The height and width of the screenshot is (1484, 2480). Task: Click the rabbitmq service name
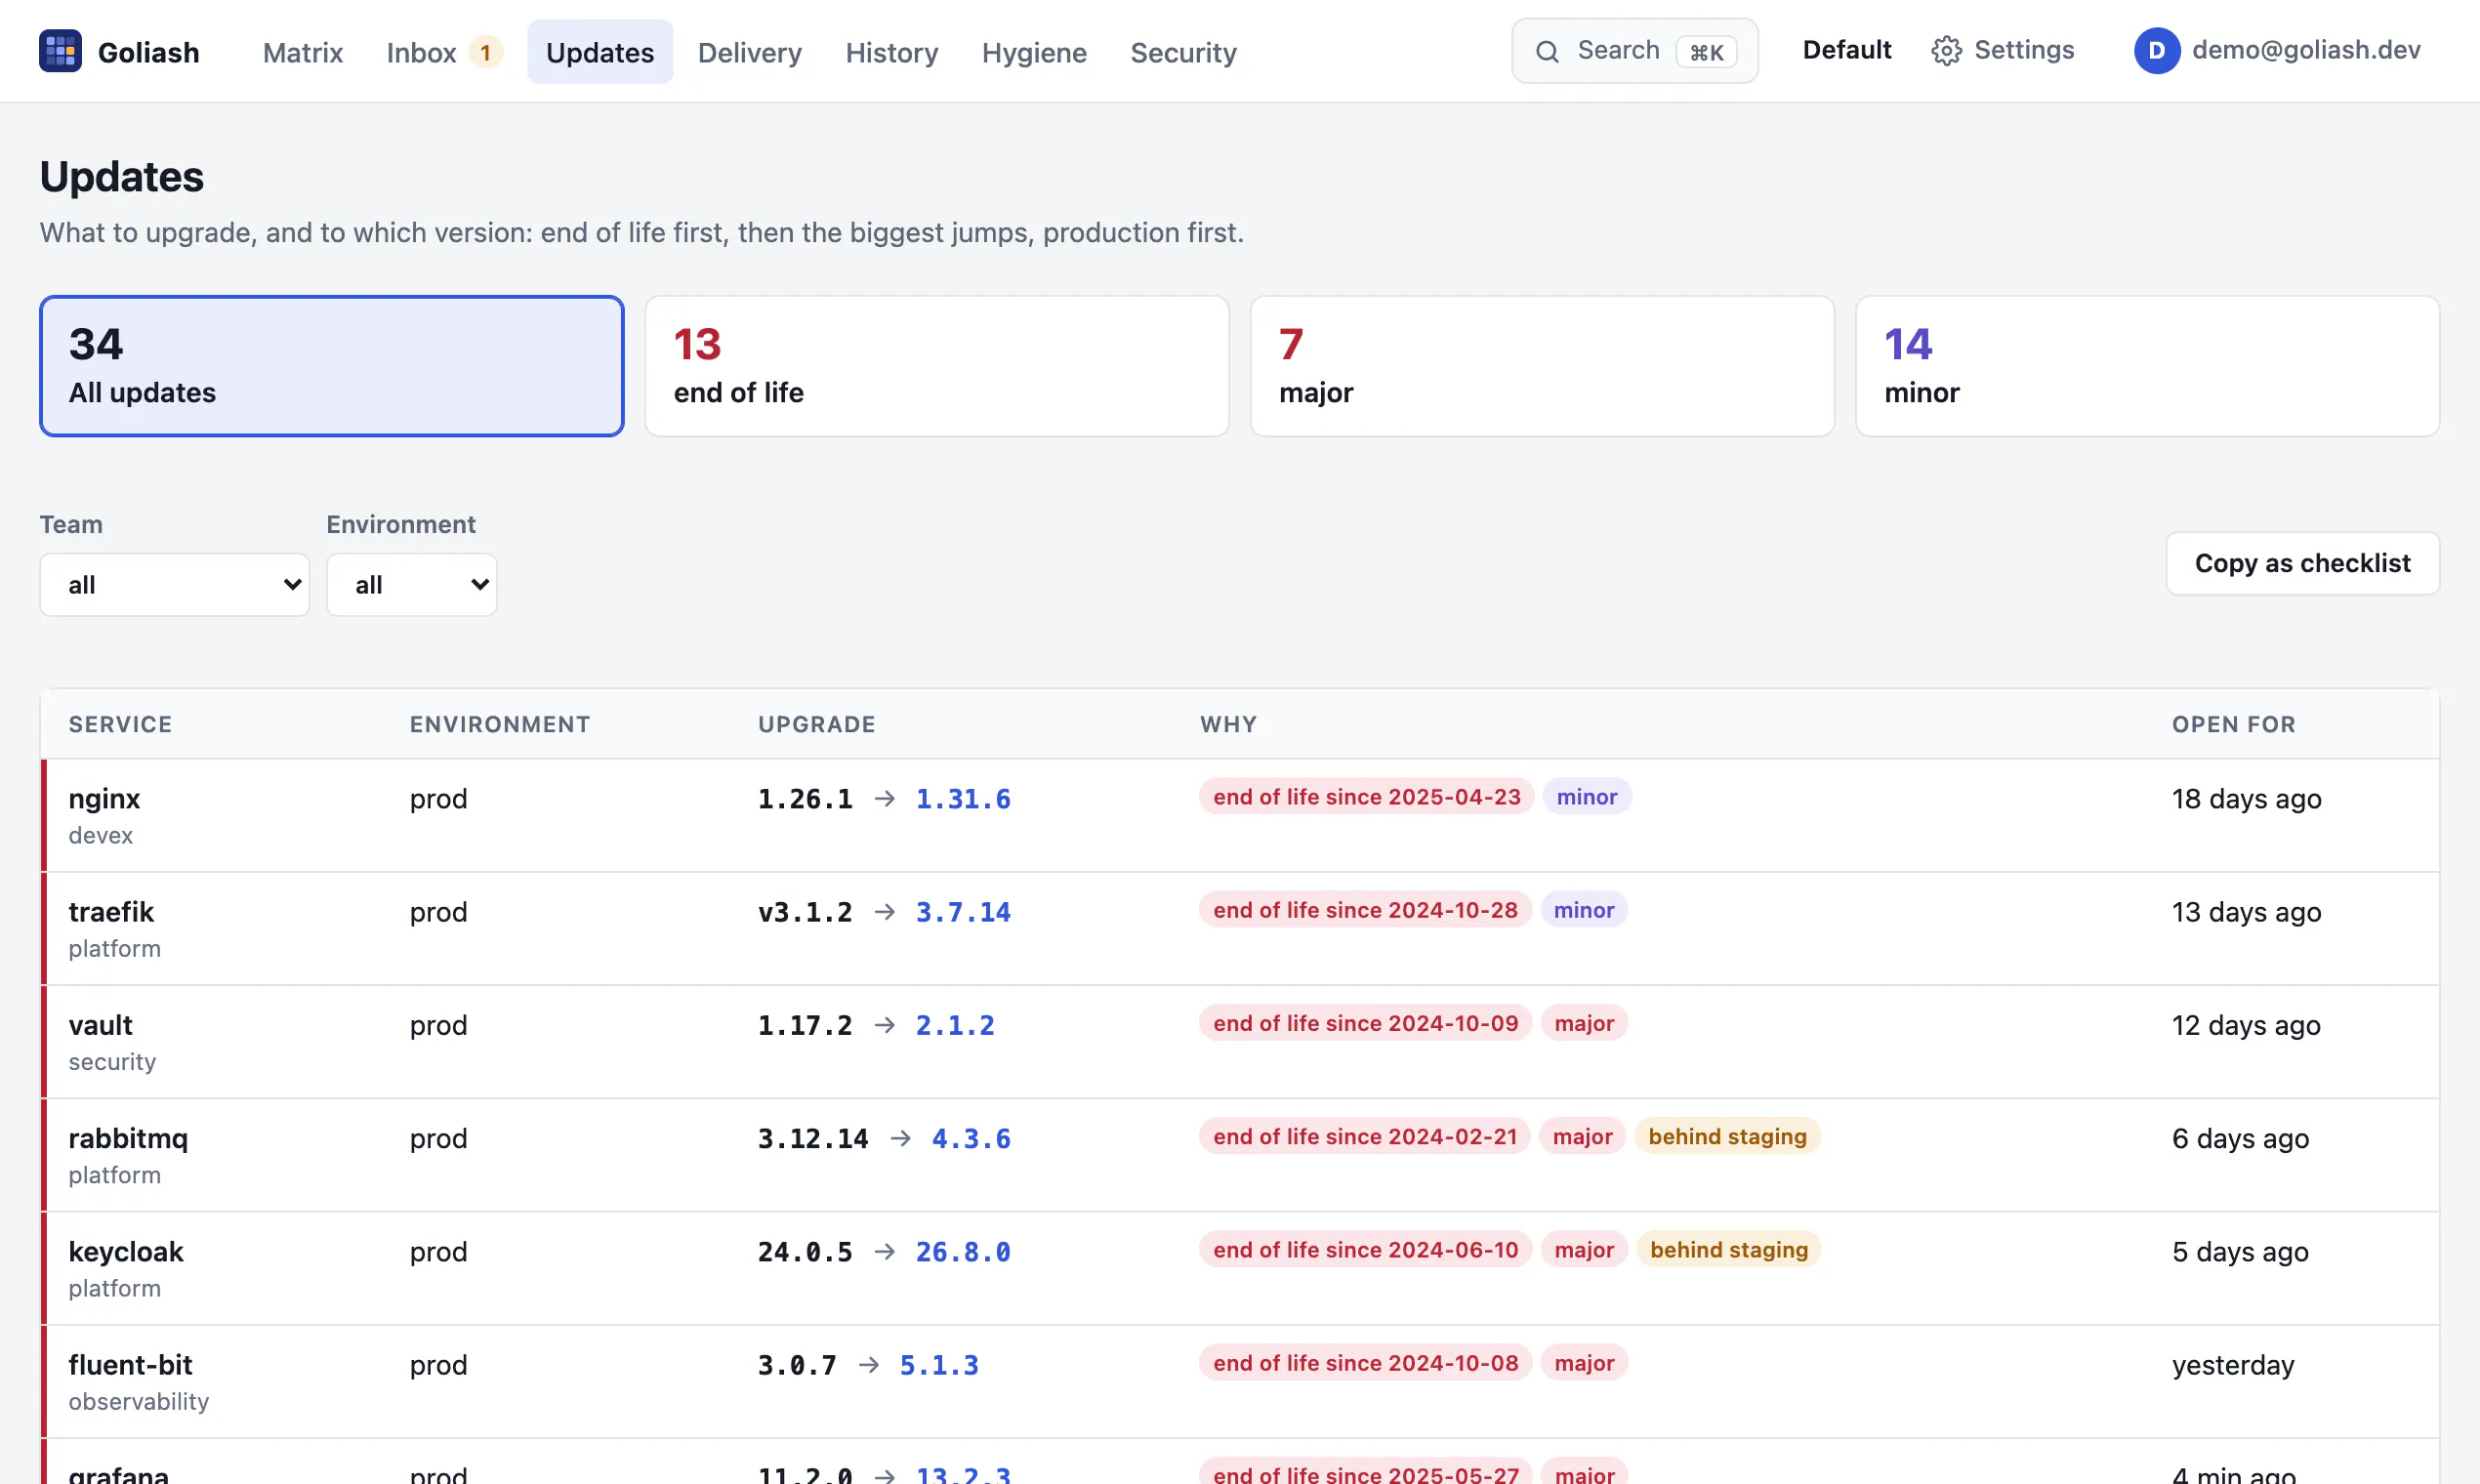[128, 1138]
